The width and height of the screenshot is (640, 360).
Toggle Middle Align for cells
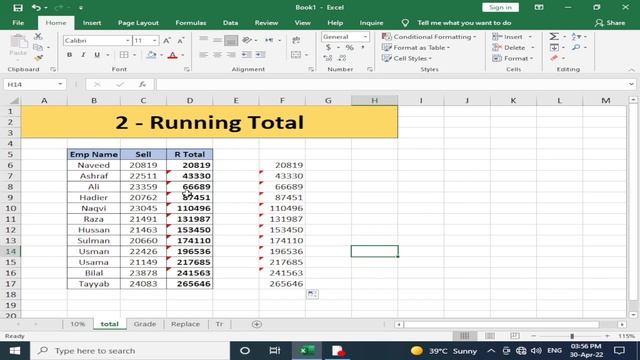click(217, 40)
